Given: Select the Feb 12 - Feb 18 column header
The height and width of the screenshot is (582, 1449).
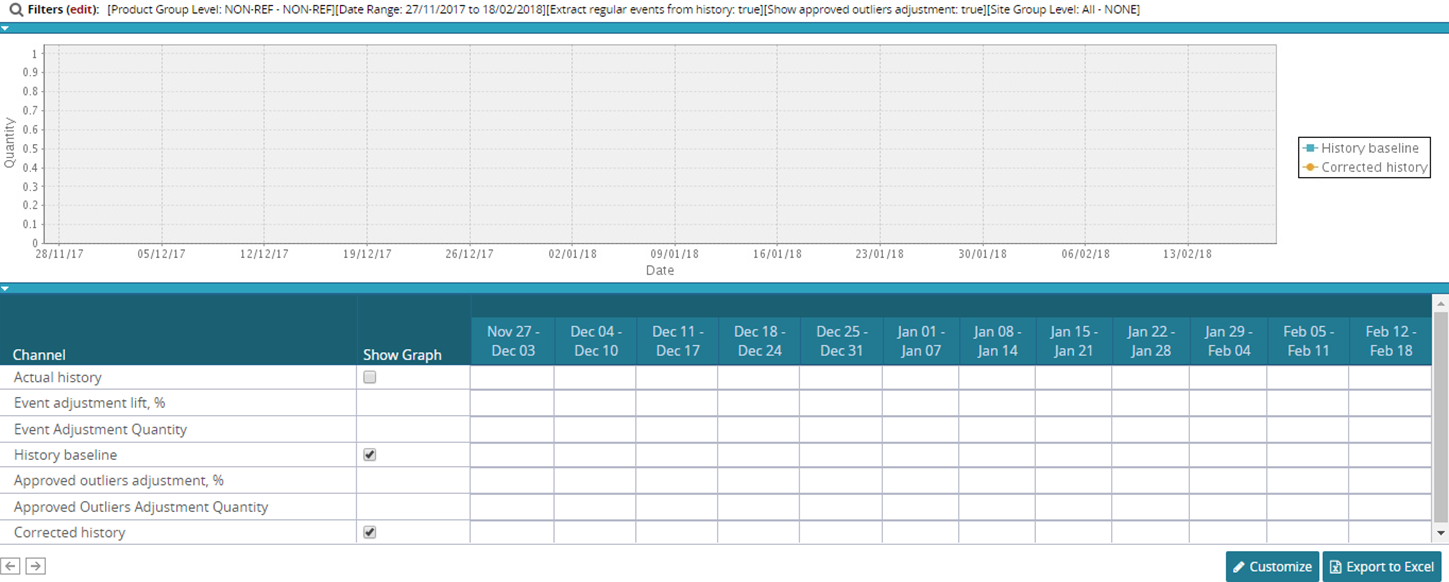Looking at the screenshot, I should click(x=1390, y=341).
